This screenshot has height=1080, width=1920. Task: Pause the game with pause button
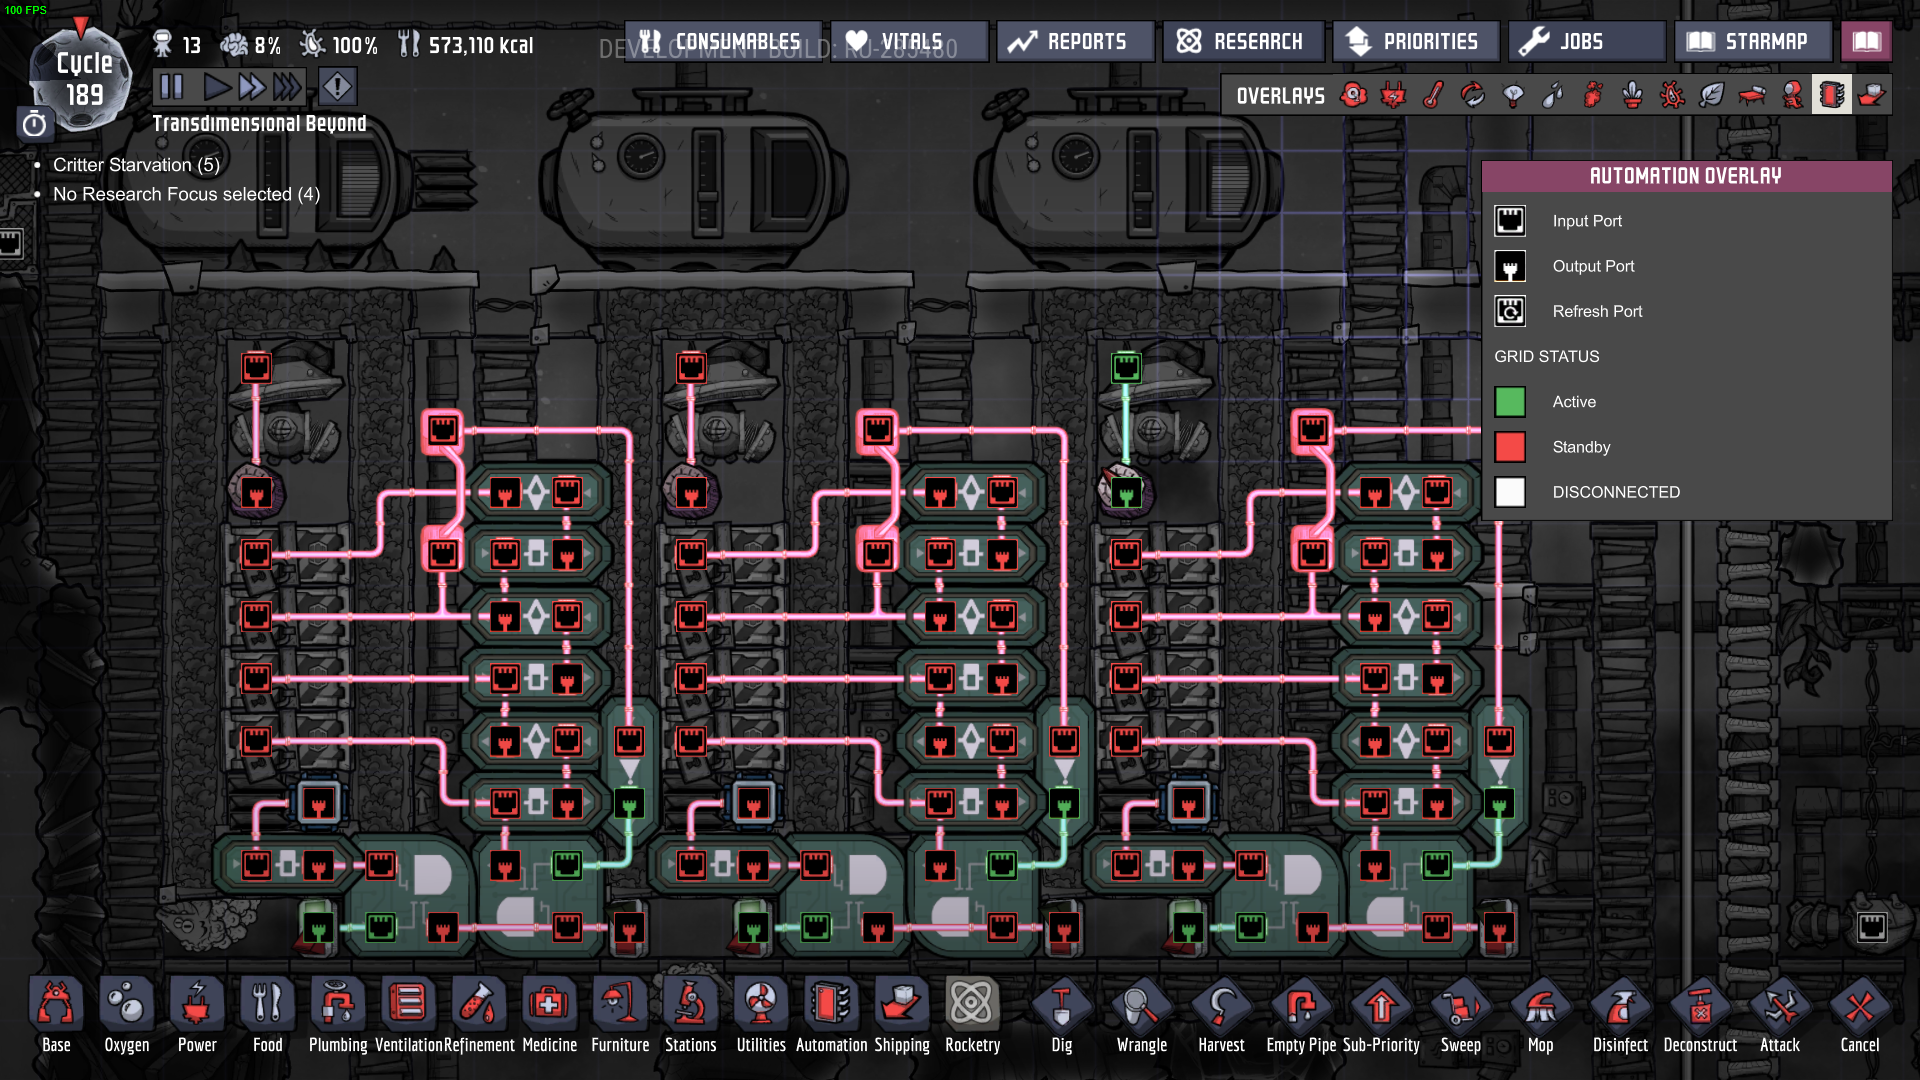click(172, 87)
